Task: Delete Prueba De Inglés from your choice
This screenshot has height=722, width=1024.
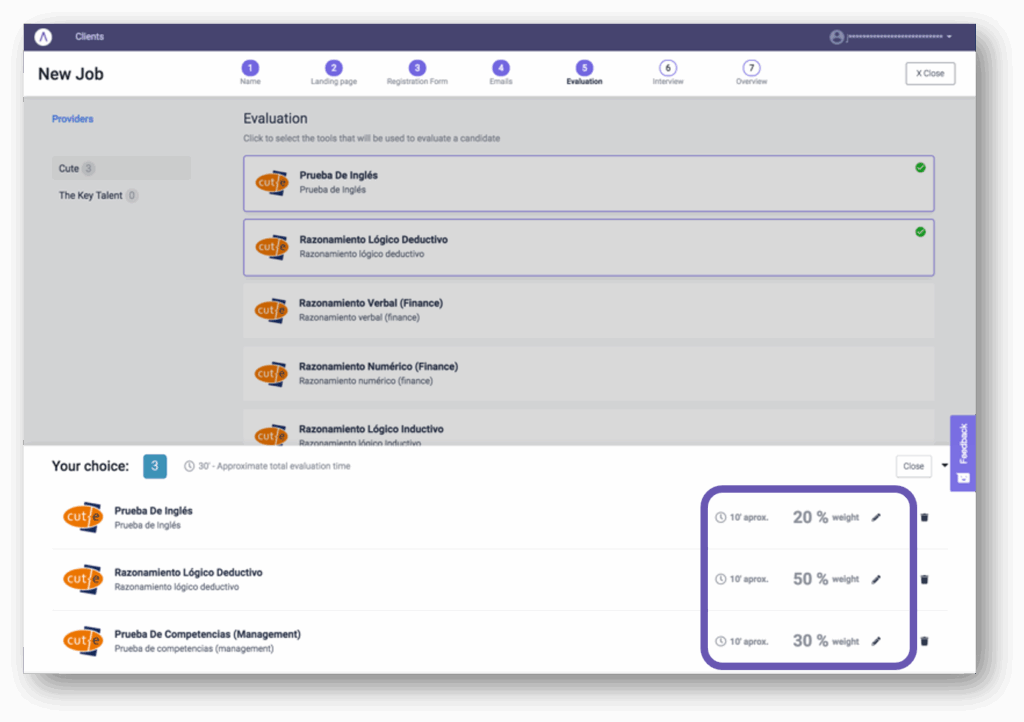Action: pyautogui.click(x=925, y=517)
